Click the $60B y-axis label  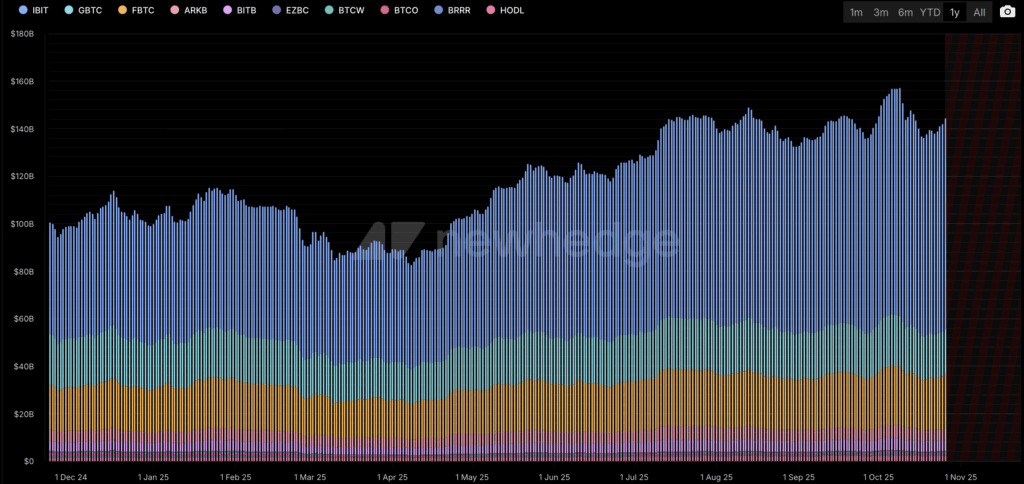[24, 319]
